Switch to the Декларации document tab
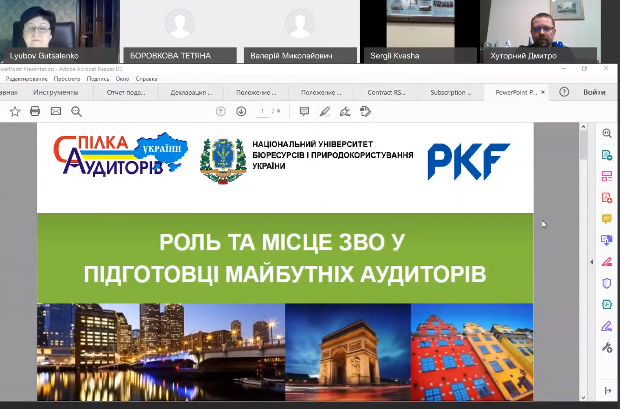 click(191, 93)
